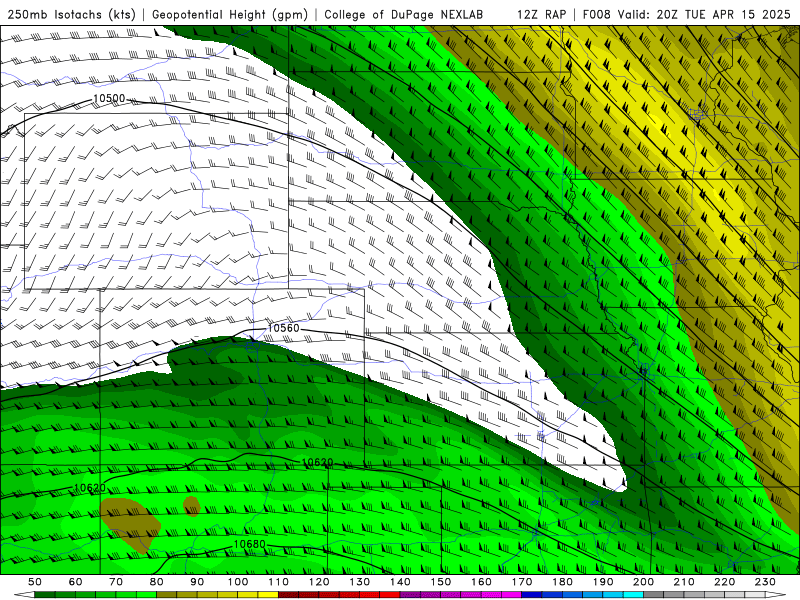Click the 110 value on the color scale
Image resolution: width=800 pixels, height=600 pixels.
point(278,582)
